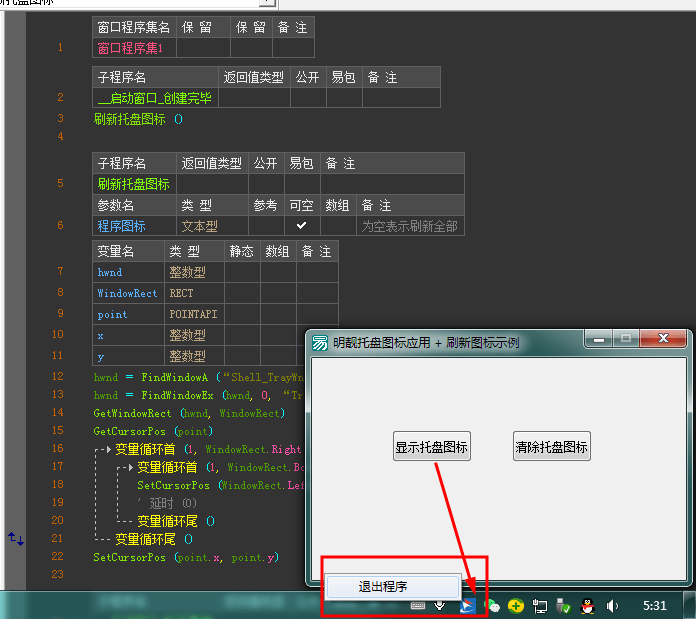The width and height of the screenshot is (696, 619).
Task: Collapse the outer 变量循环首 loop arrow
Action: [x=108, y=449]
